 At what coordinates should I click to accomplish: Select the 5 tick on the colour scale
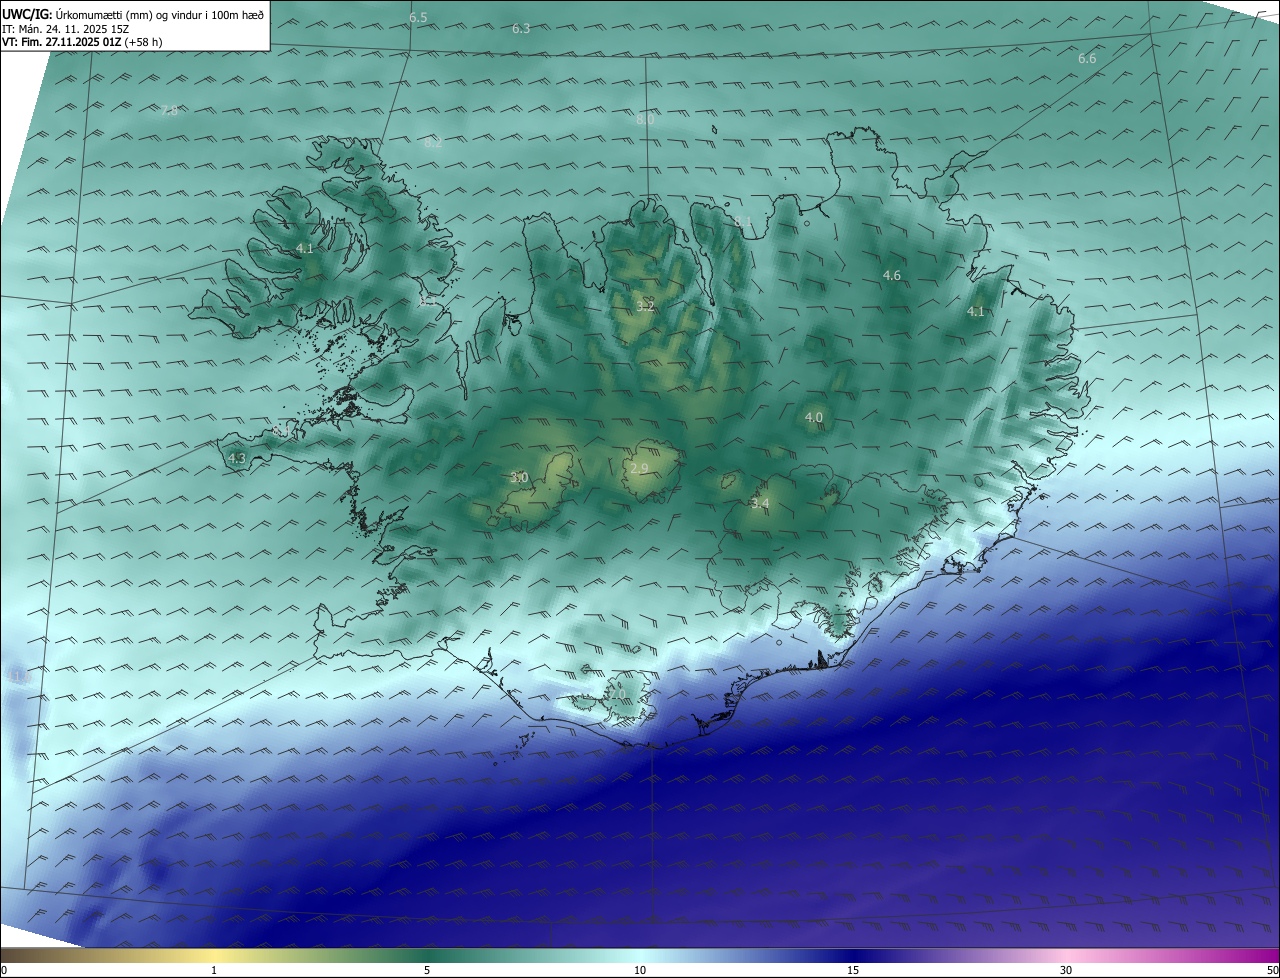pos(427,970)
